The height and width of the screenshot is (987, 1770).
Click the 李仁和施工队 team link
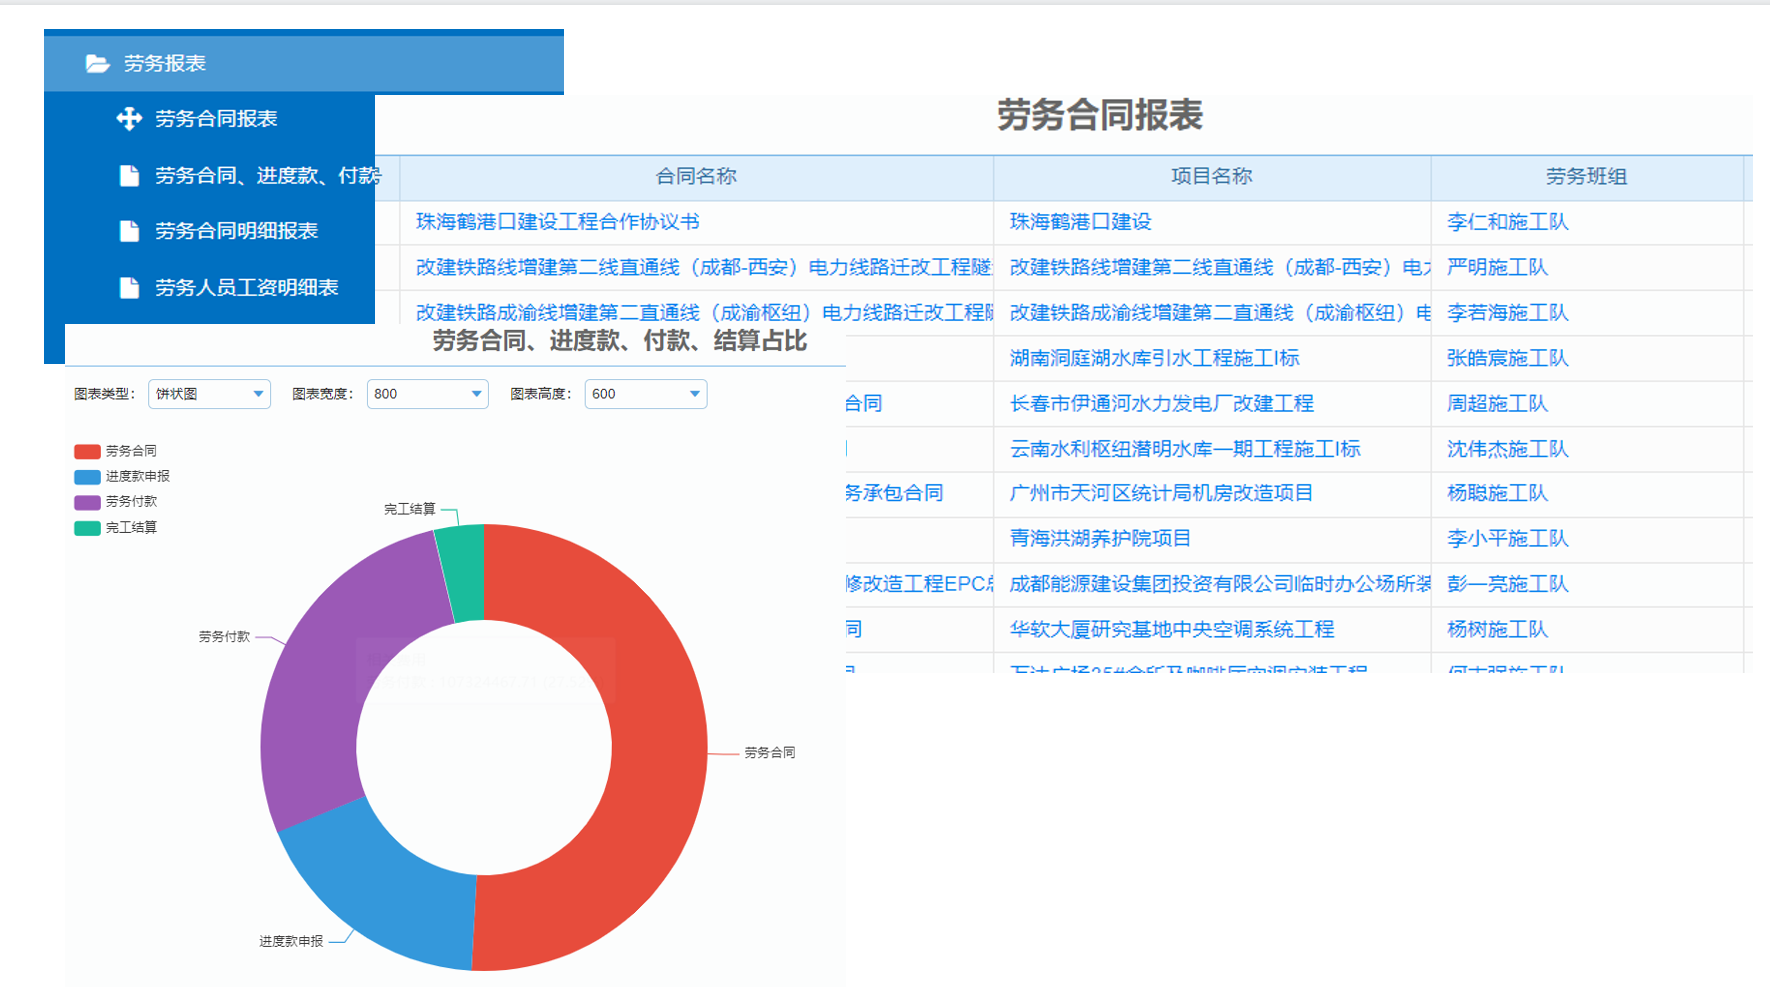pyautogui.click(x=1507, y=222)
